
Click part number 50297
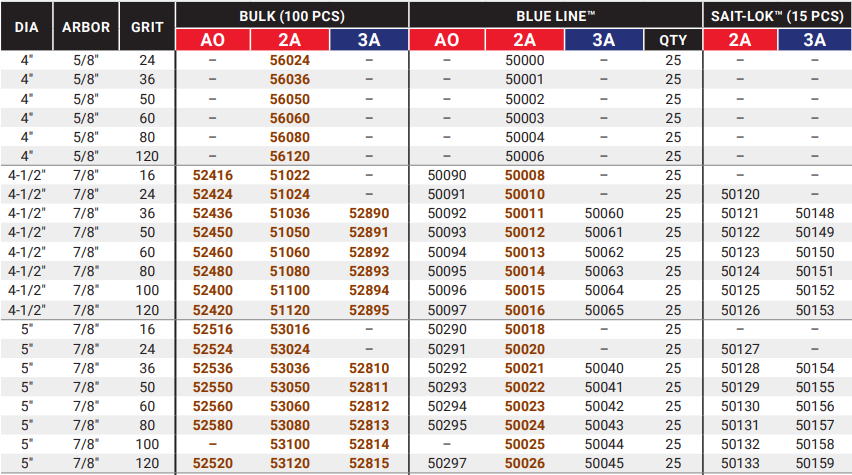pos(446,463)
